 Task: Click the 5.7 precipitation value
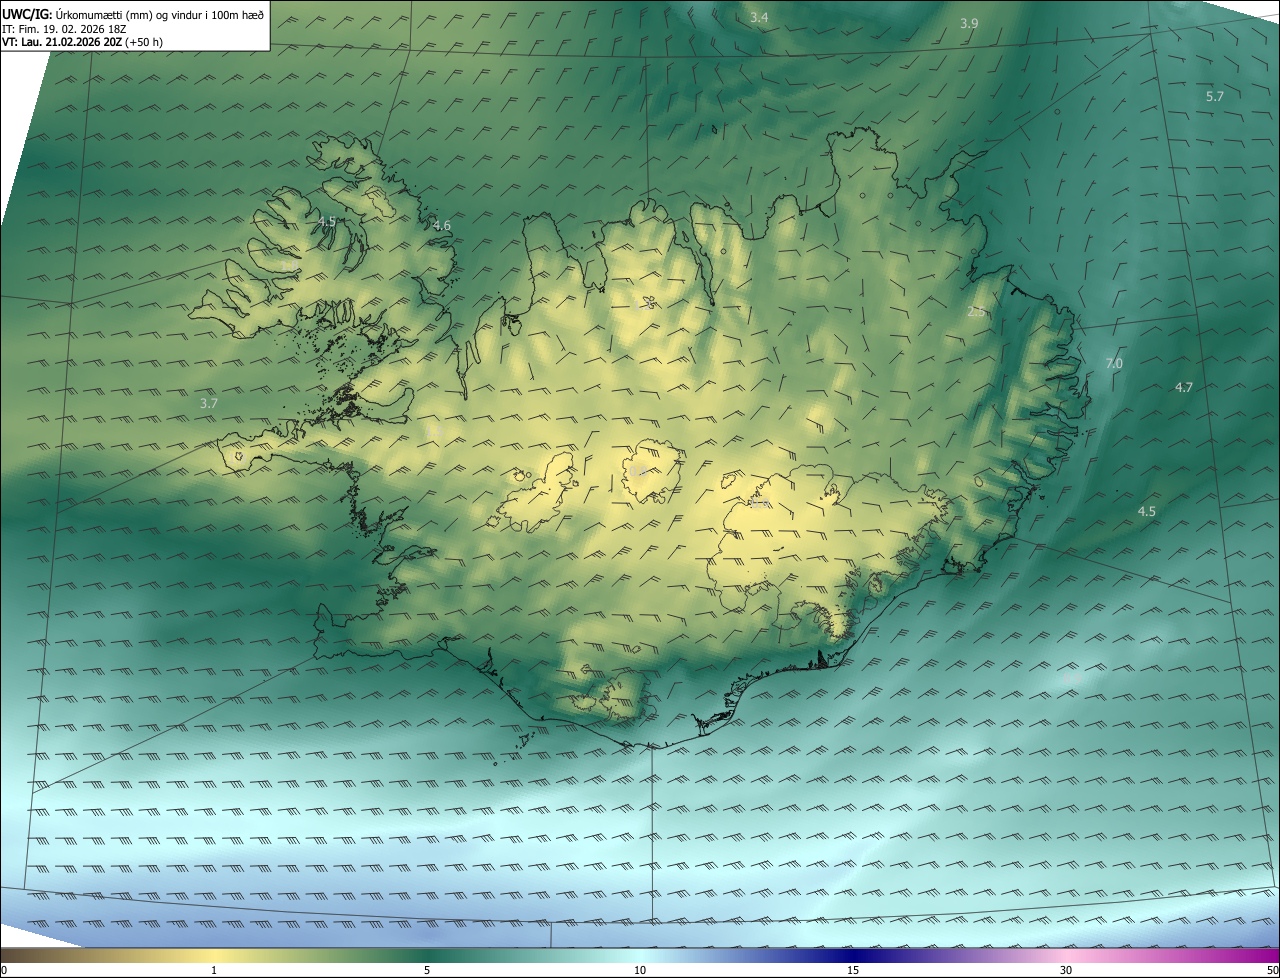click(x=1215, y=96)
